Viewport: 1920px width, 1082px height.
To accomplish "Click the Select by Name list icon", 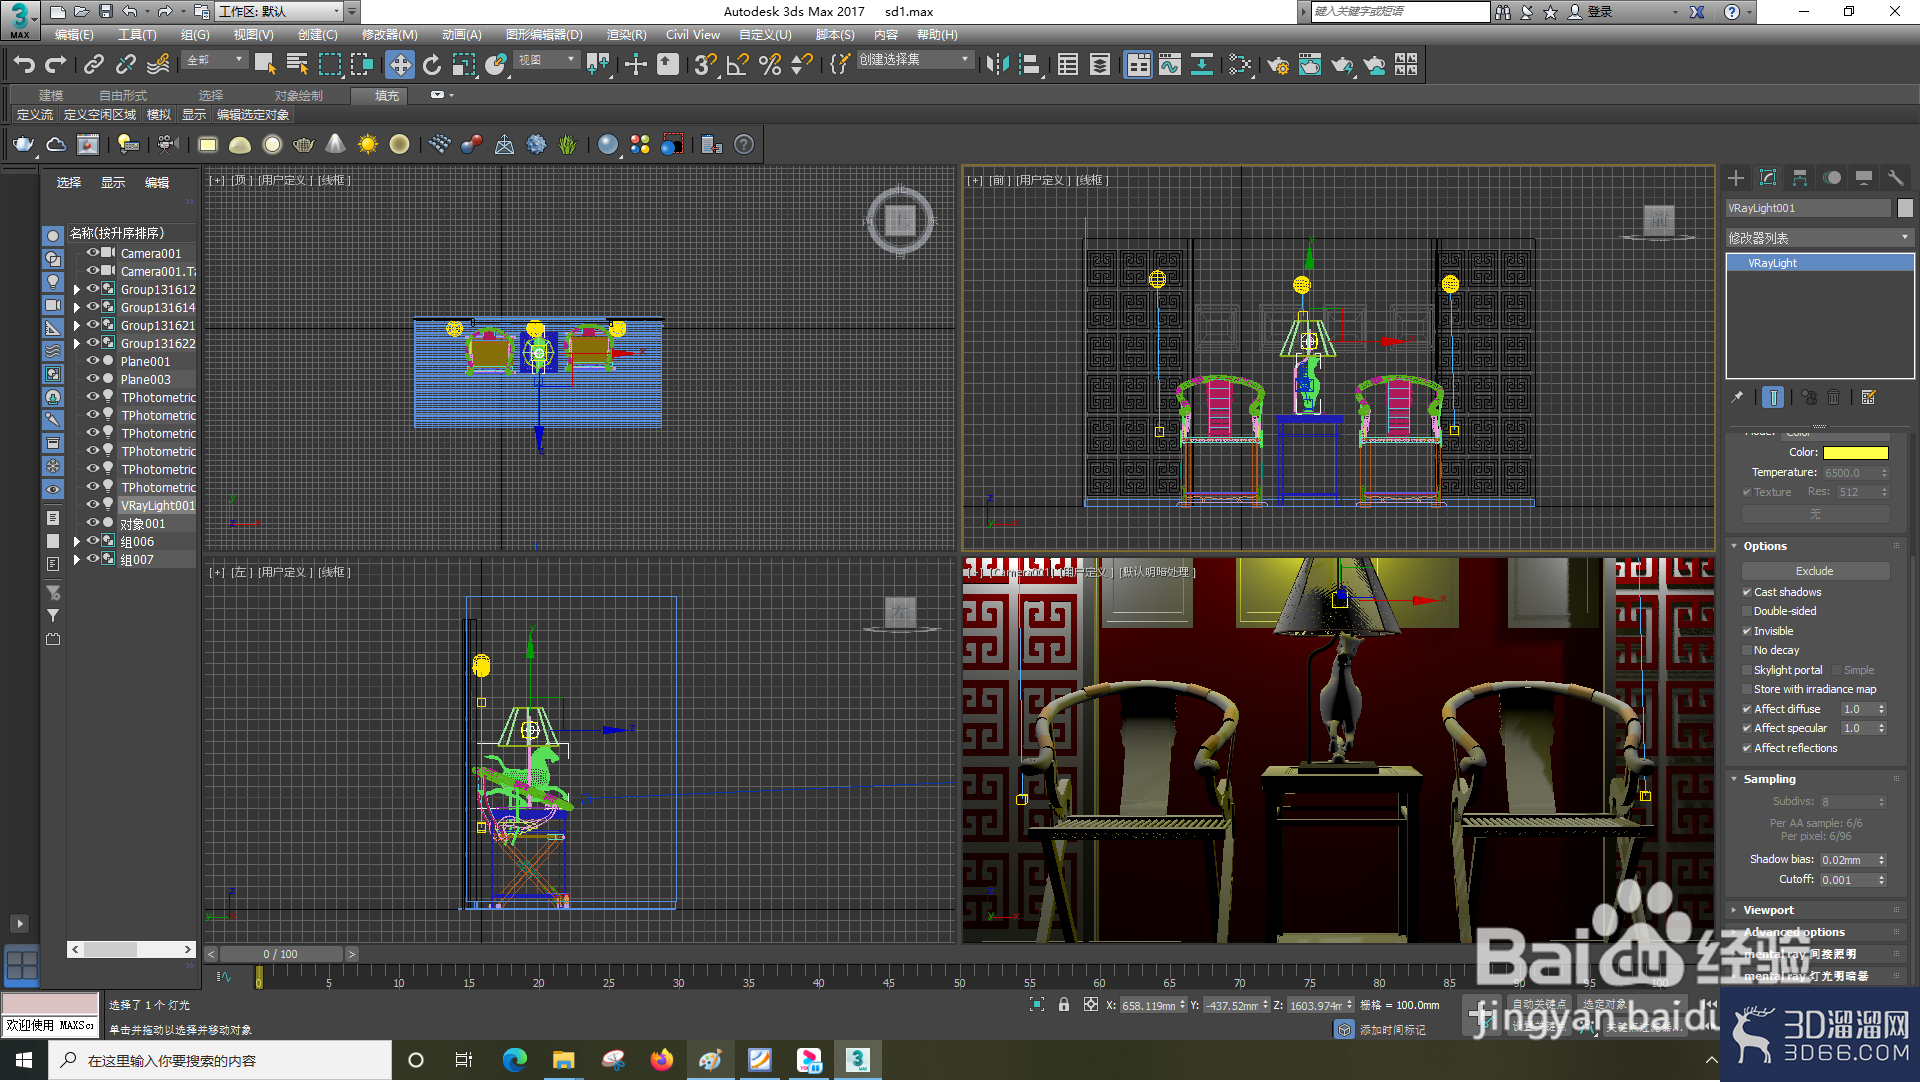I will coord(297,65).
